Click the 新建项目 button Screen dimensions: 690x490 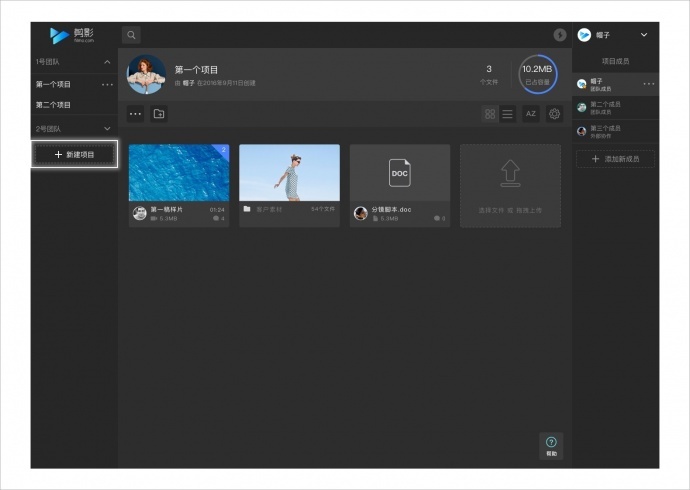tap(74, 154)
